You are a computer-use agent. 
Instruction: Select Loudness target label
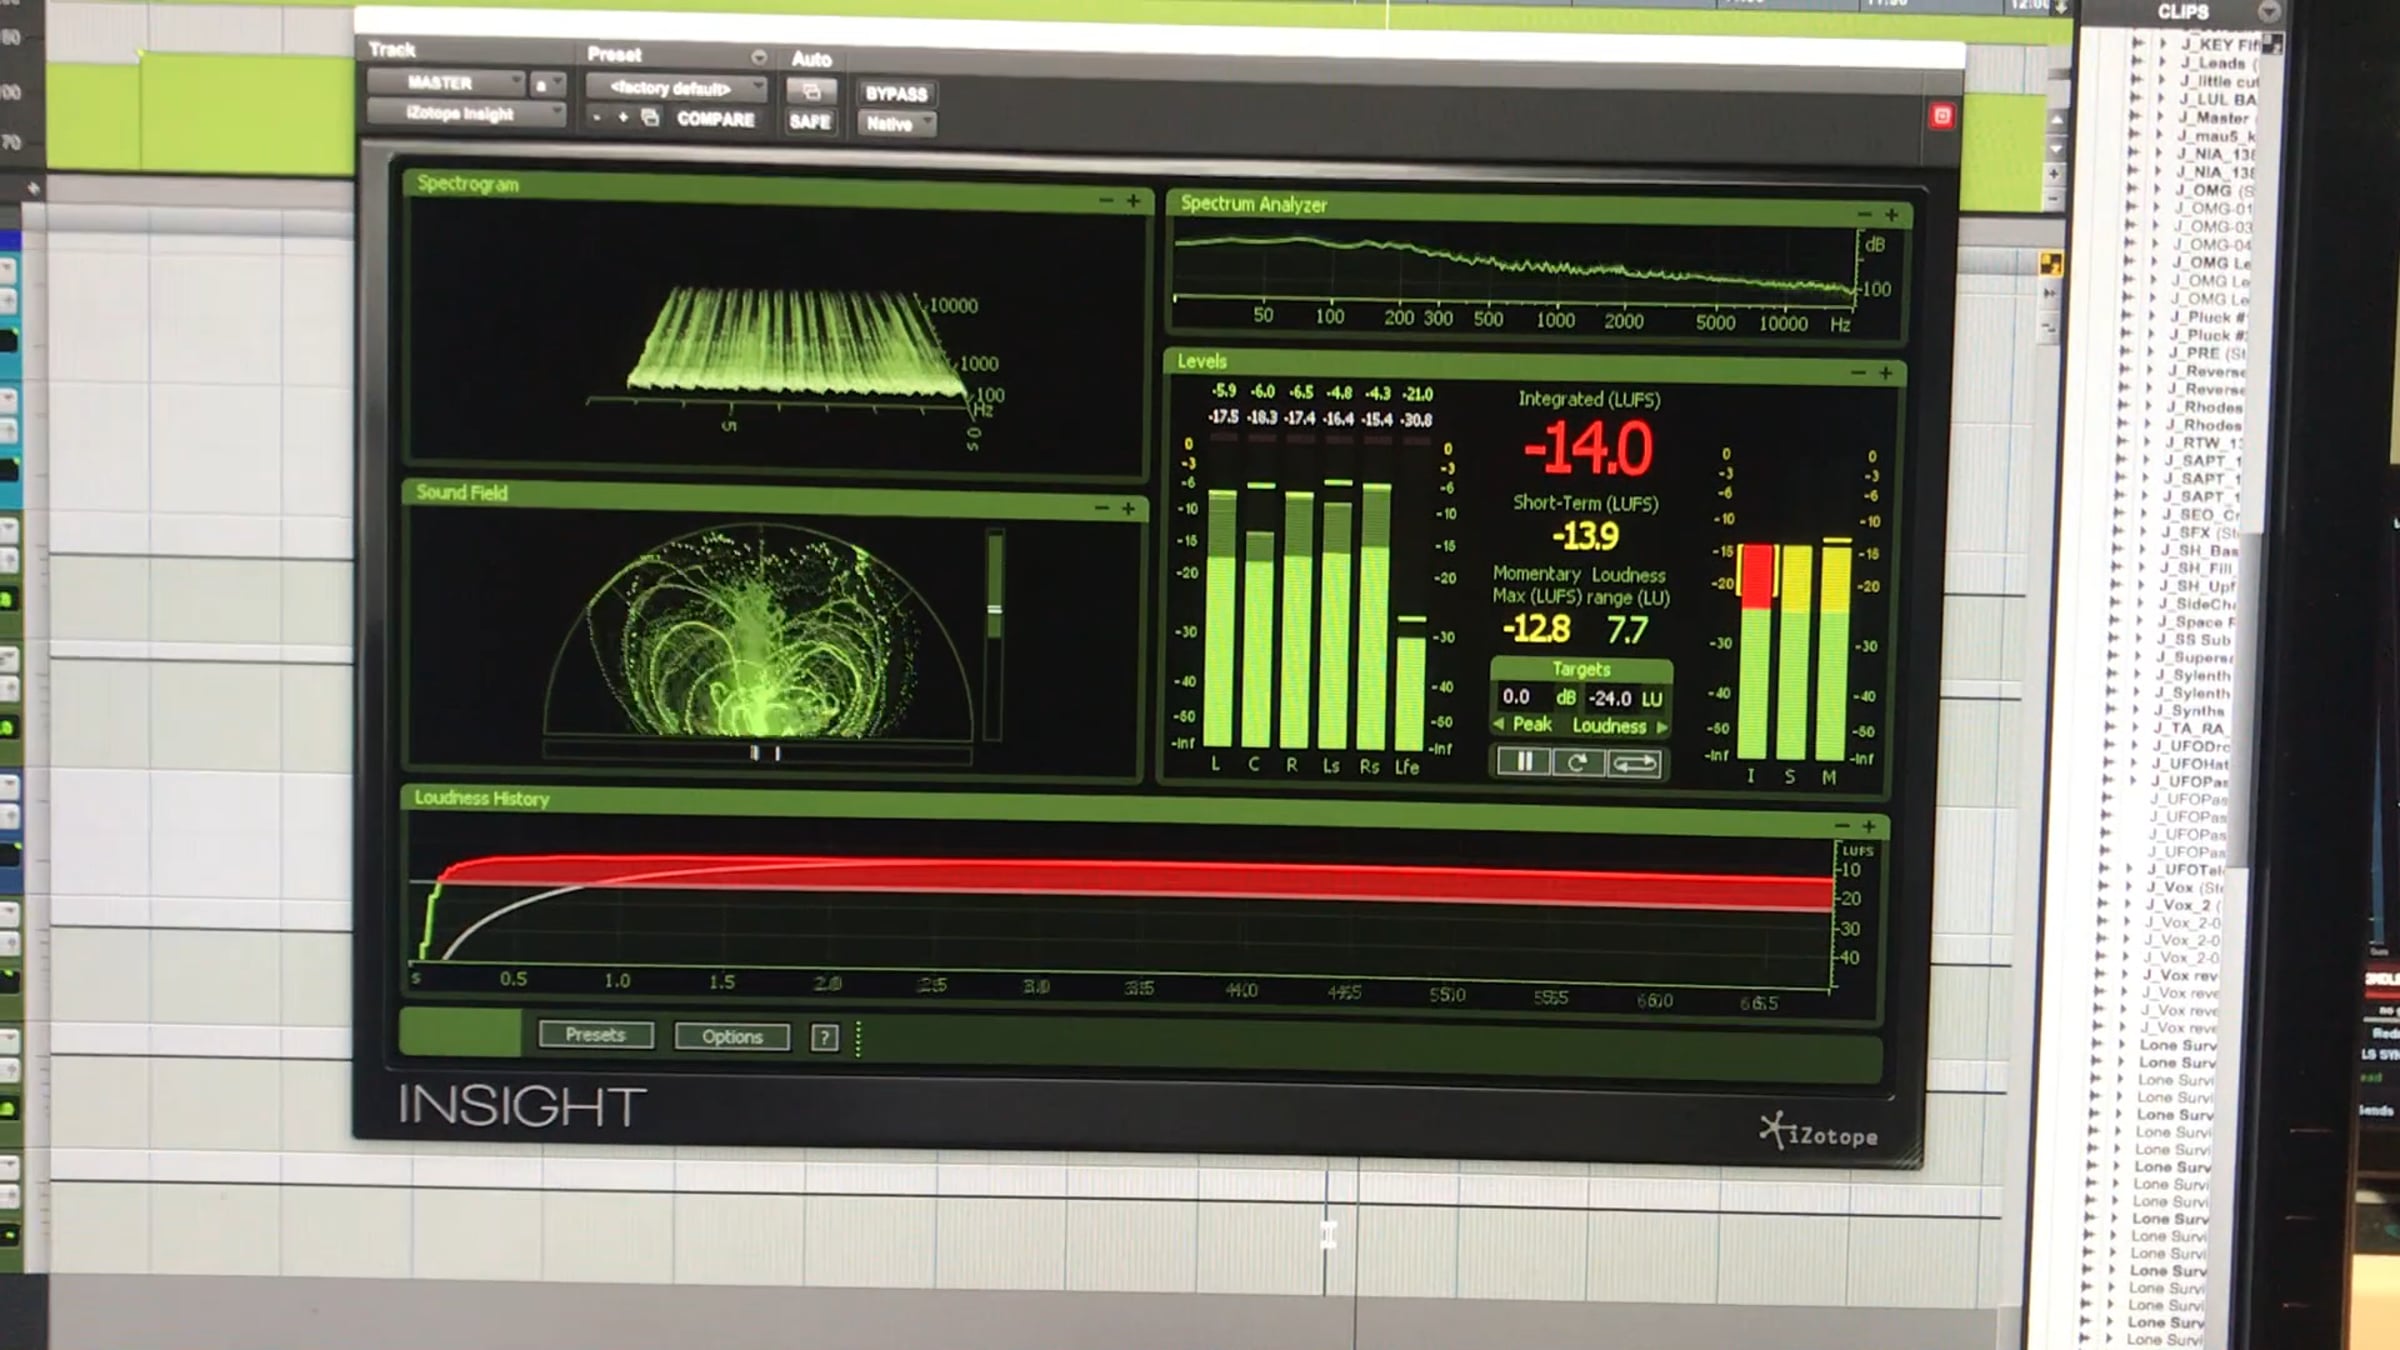pyautogui.click(x=1609, y=726)
